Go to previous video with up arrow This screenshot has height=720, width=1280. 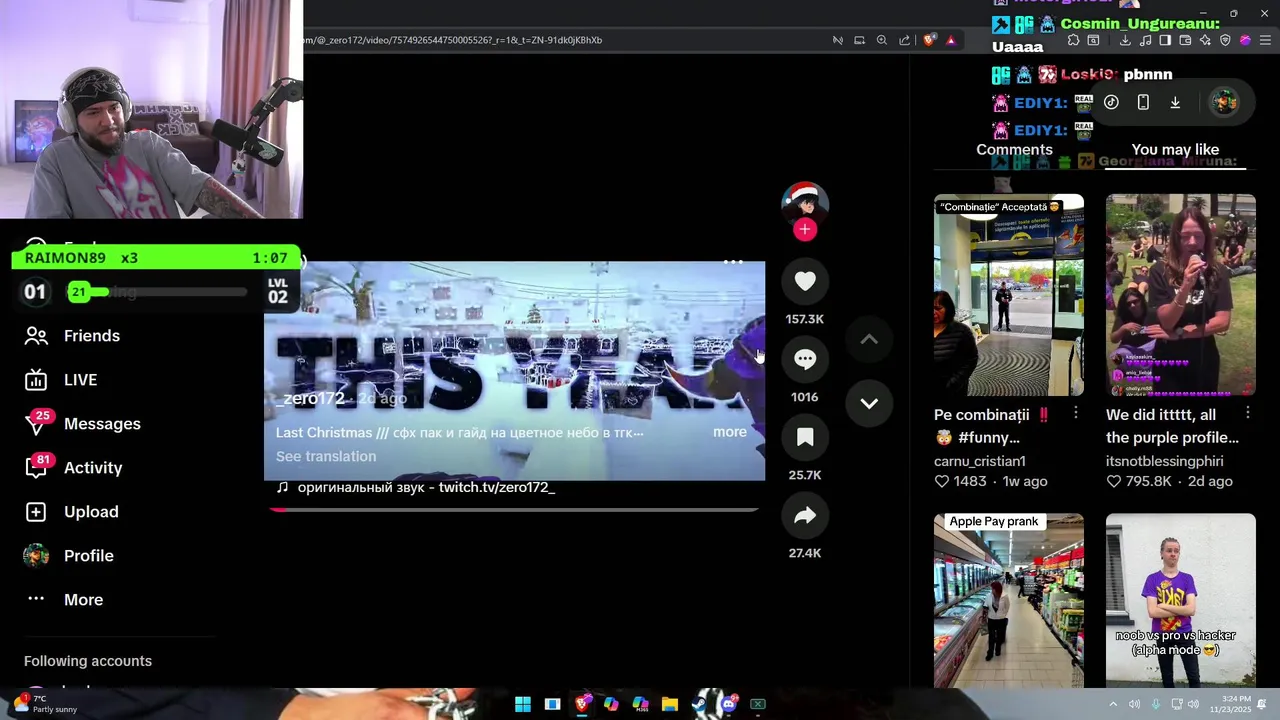869,340
